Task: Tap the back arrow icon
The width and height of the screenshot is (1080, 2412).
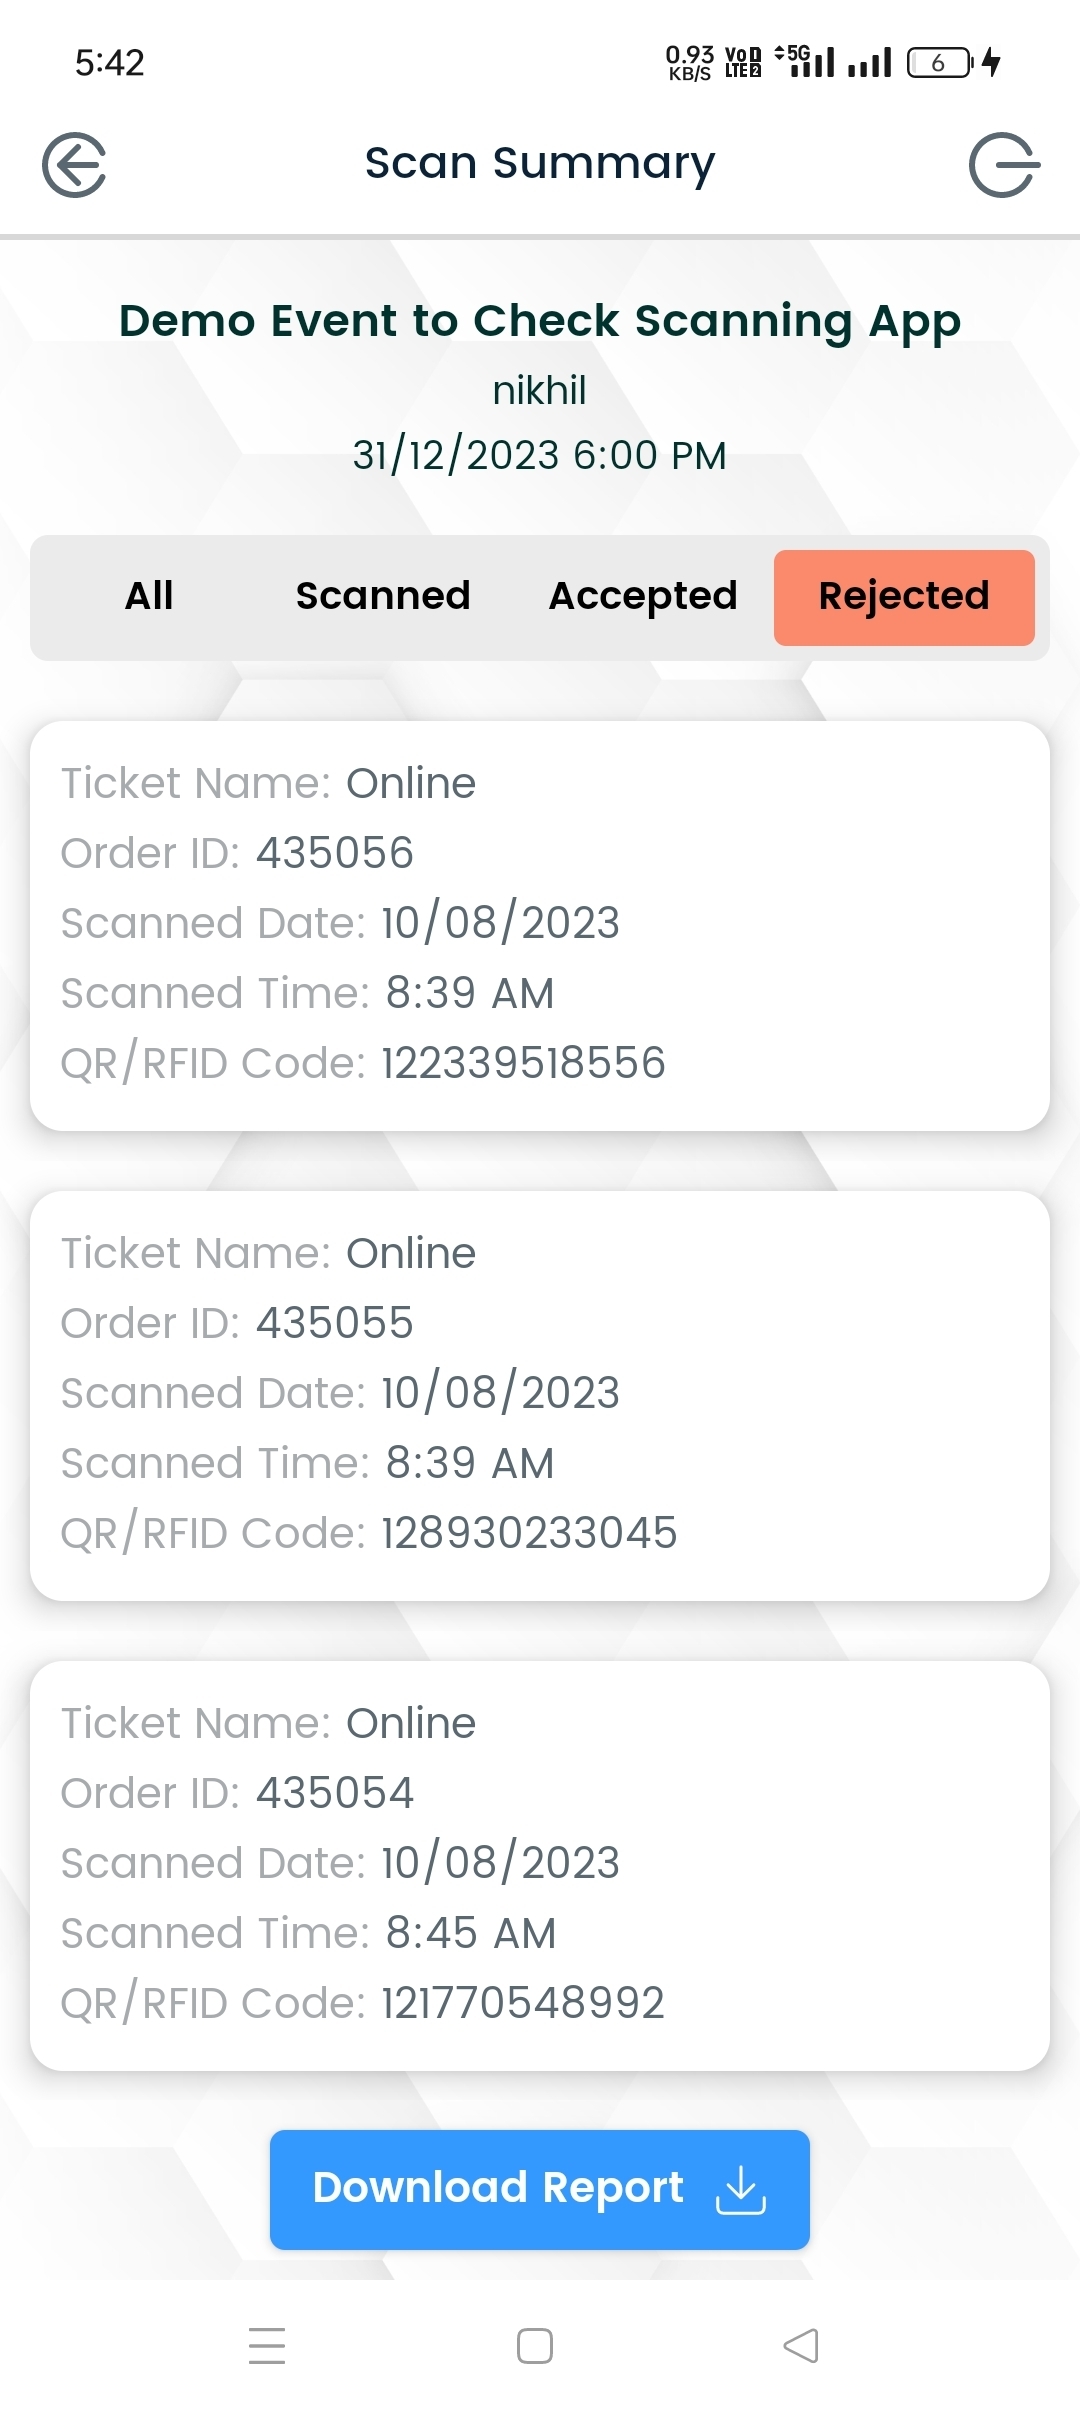Action: pyautogui.click(x=75, y=165)
